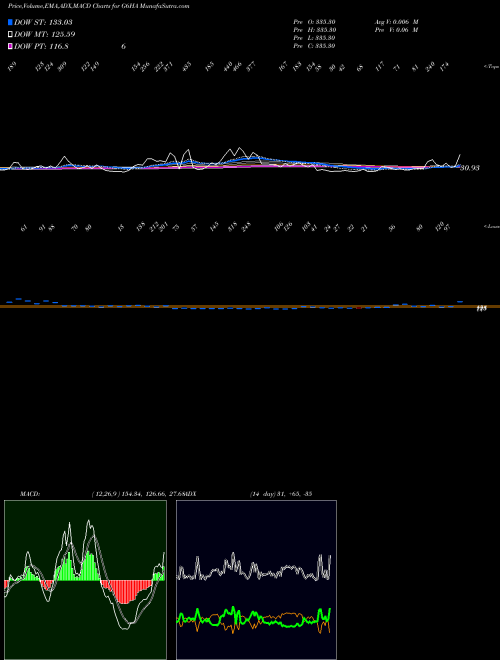Click the MACD (12,26,9) header text
This screenshot has height=660, width=500.
(105, 493)
